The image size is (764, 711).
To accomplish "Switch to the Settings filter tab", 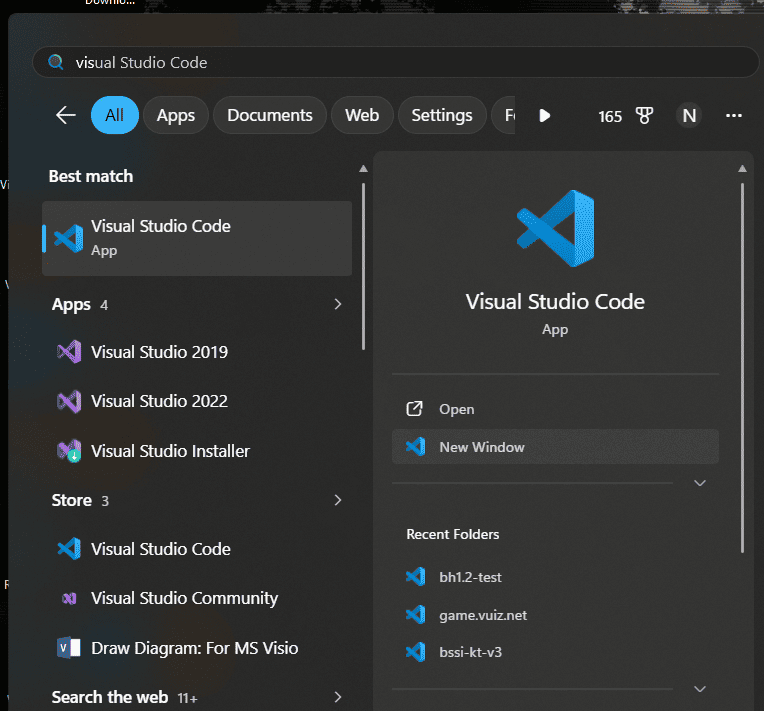I will point(442,115).
